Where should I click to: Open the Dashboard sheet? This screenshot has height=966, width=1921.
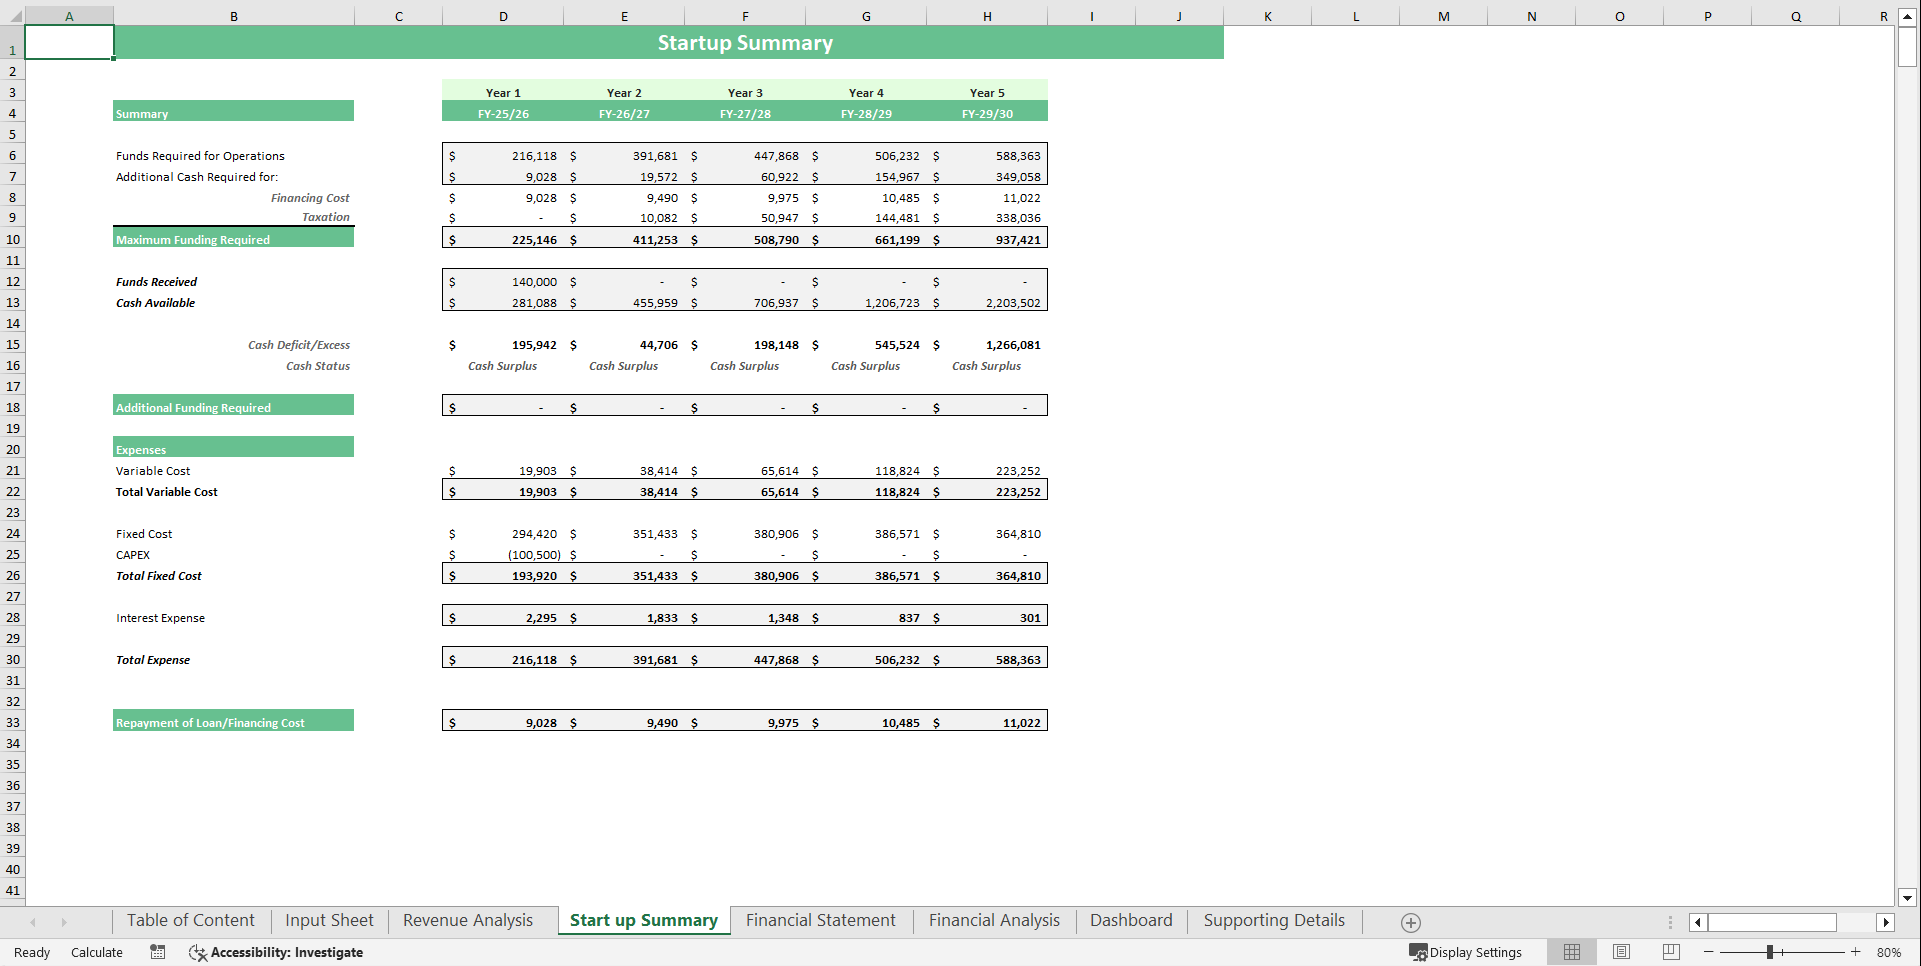coord(1131,920)
